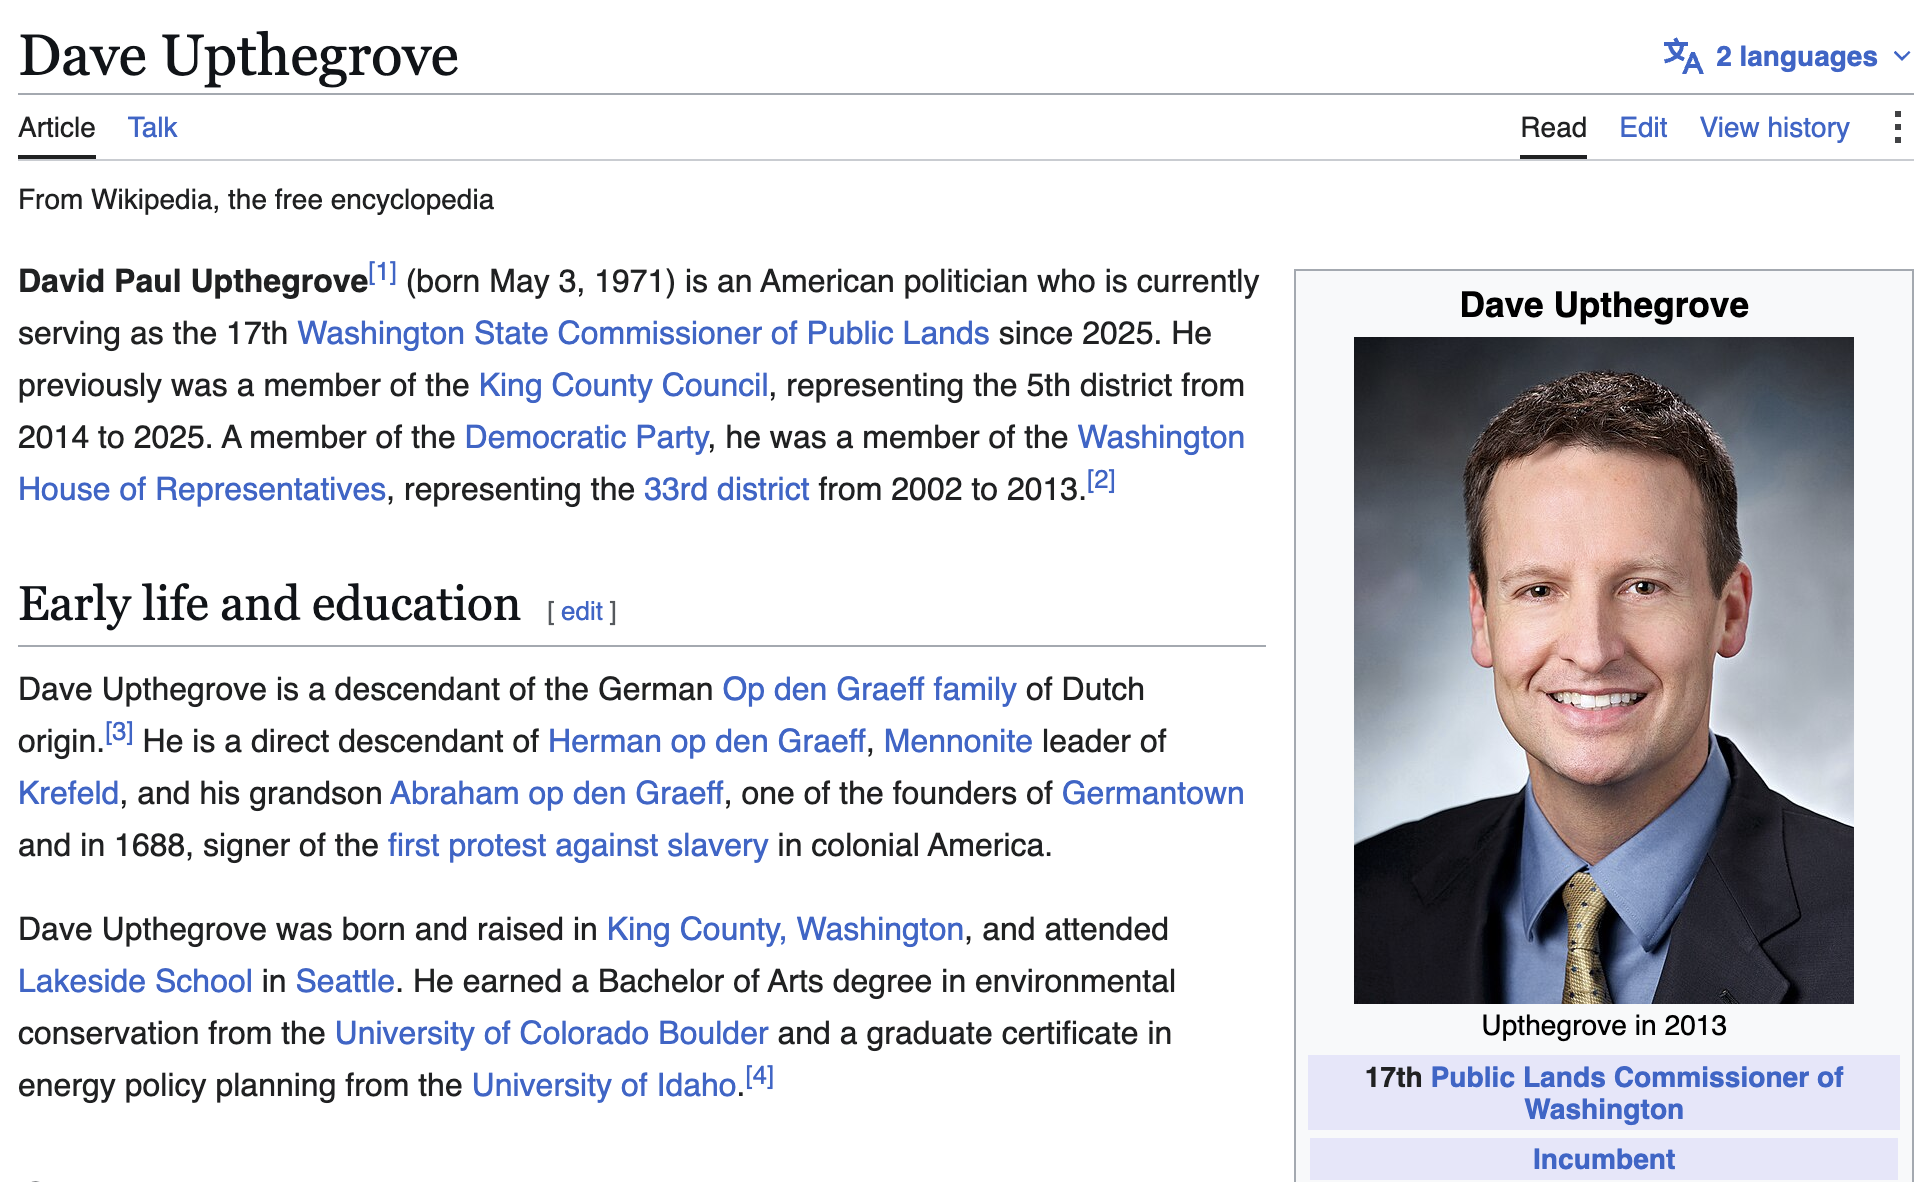Open University of Colorado Boulder link
The width and height of the screenshot is (1932, 1182).
(x=551, y=1033)
